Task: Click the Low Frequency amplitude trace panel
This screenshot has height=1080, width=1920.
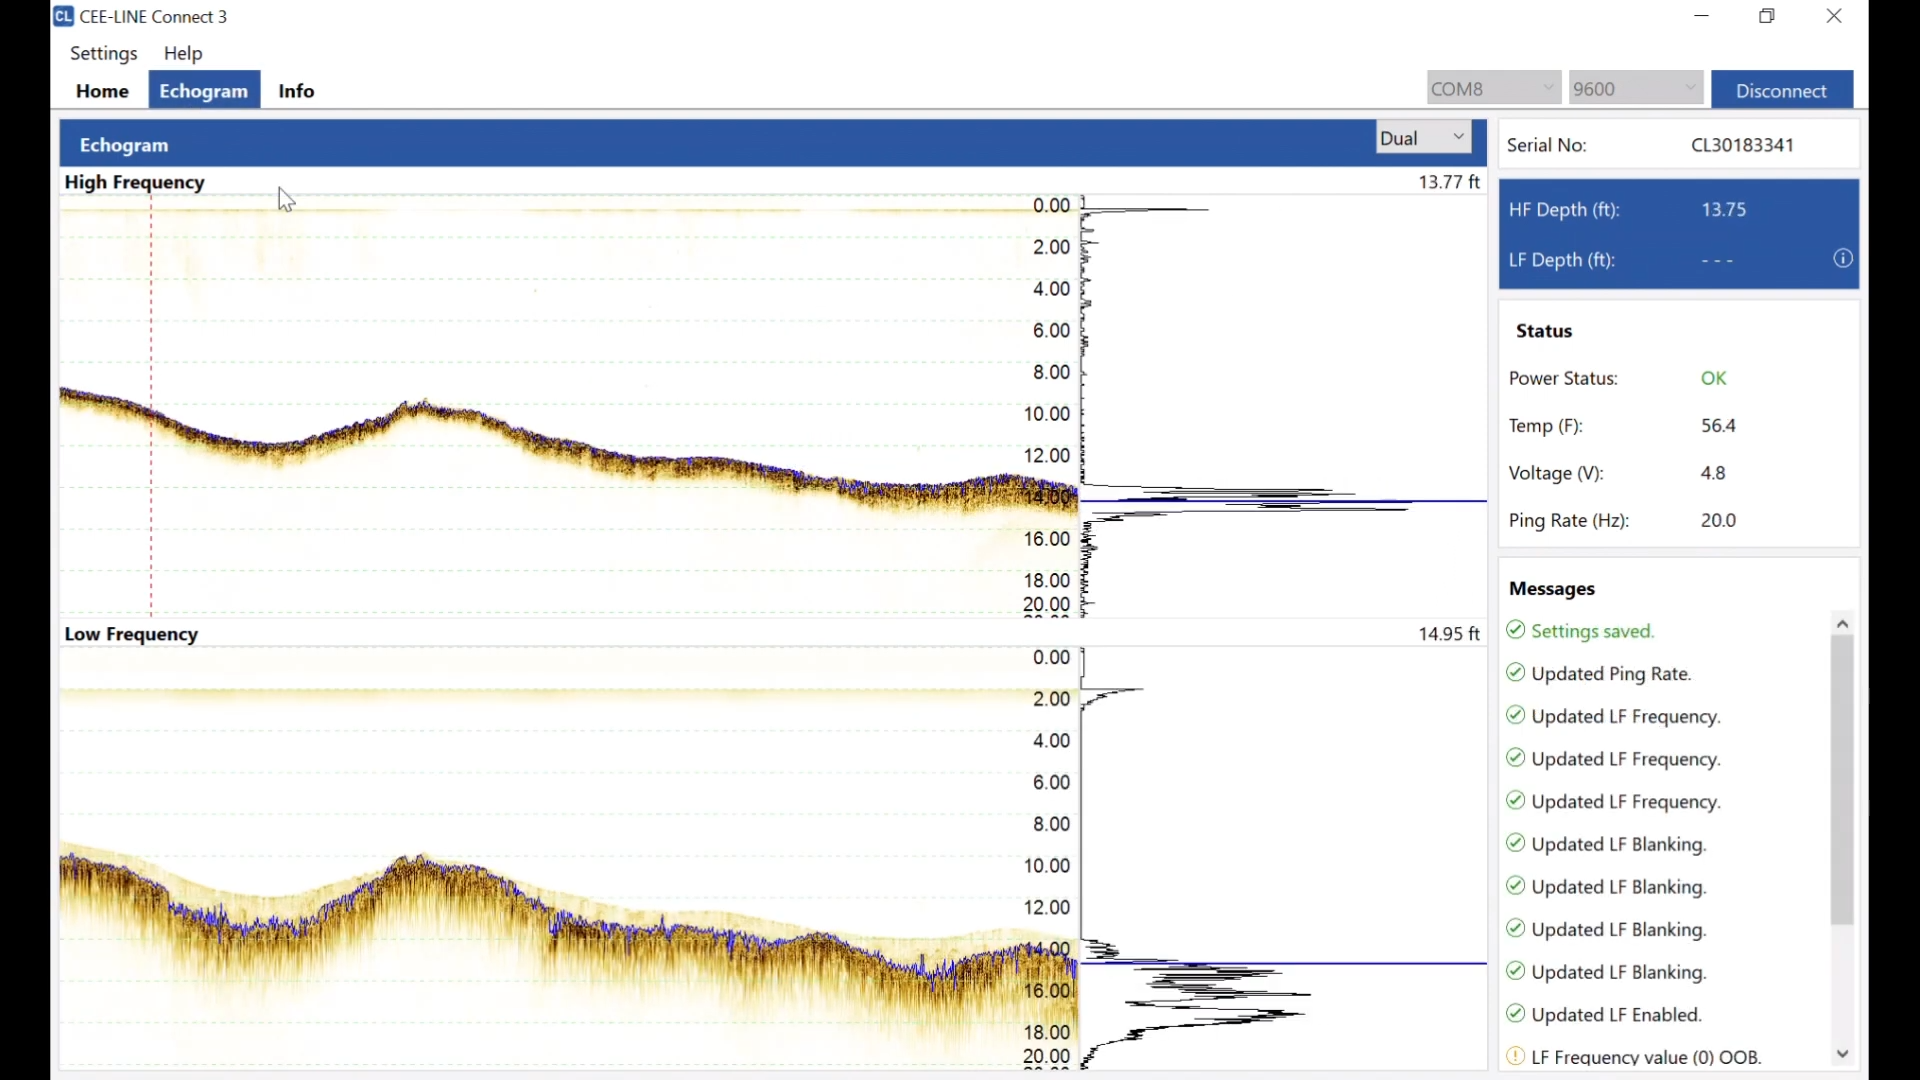Action: 1284,858
